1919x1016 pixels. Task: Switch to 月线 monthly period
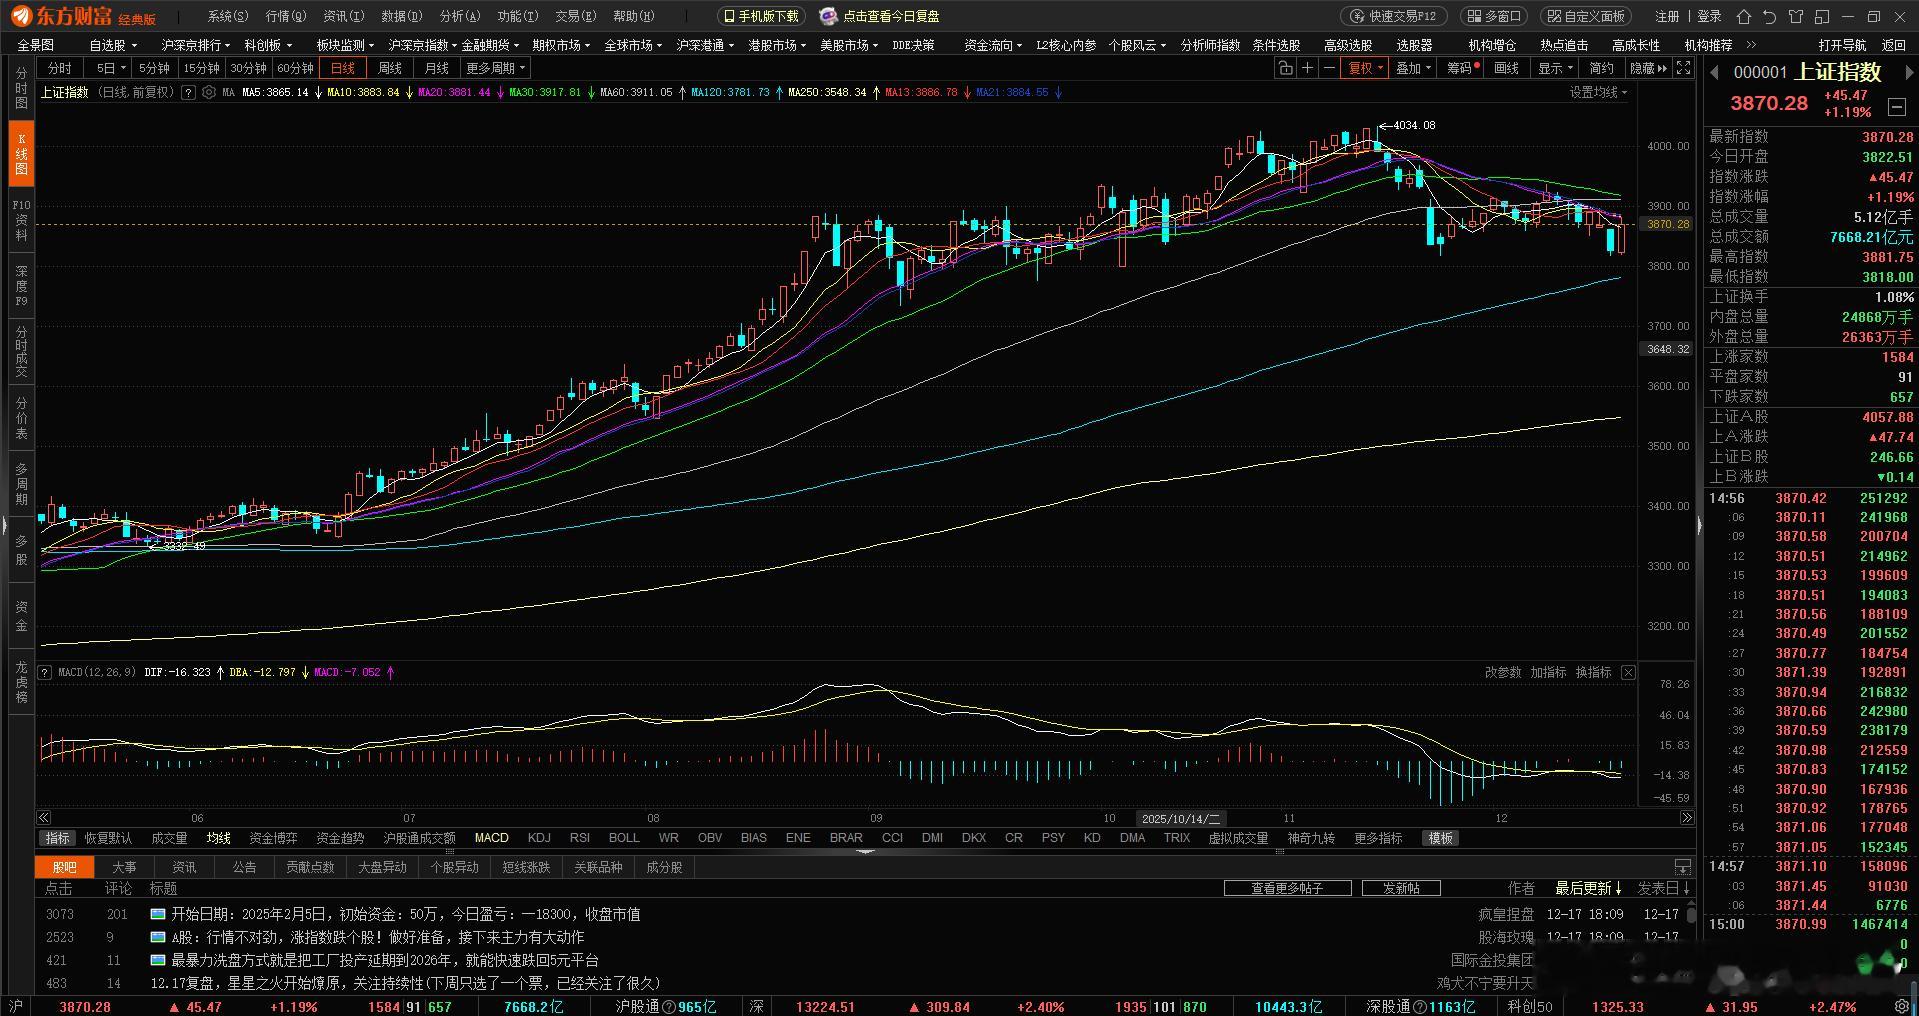pyautogui.click(x=437, y=68)
